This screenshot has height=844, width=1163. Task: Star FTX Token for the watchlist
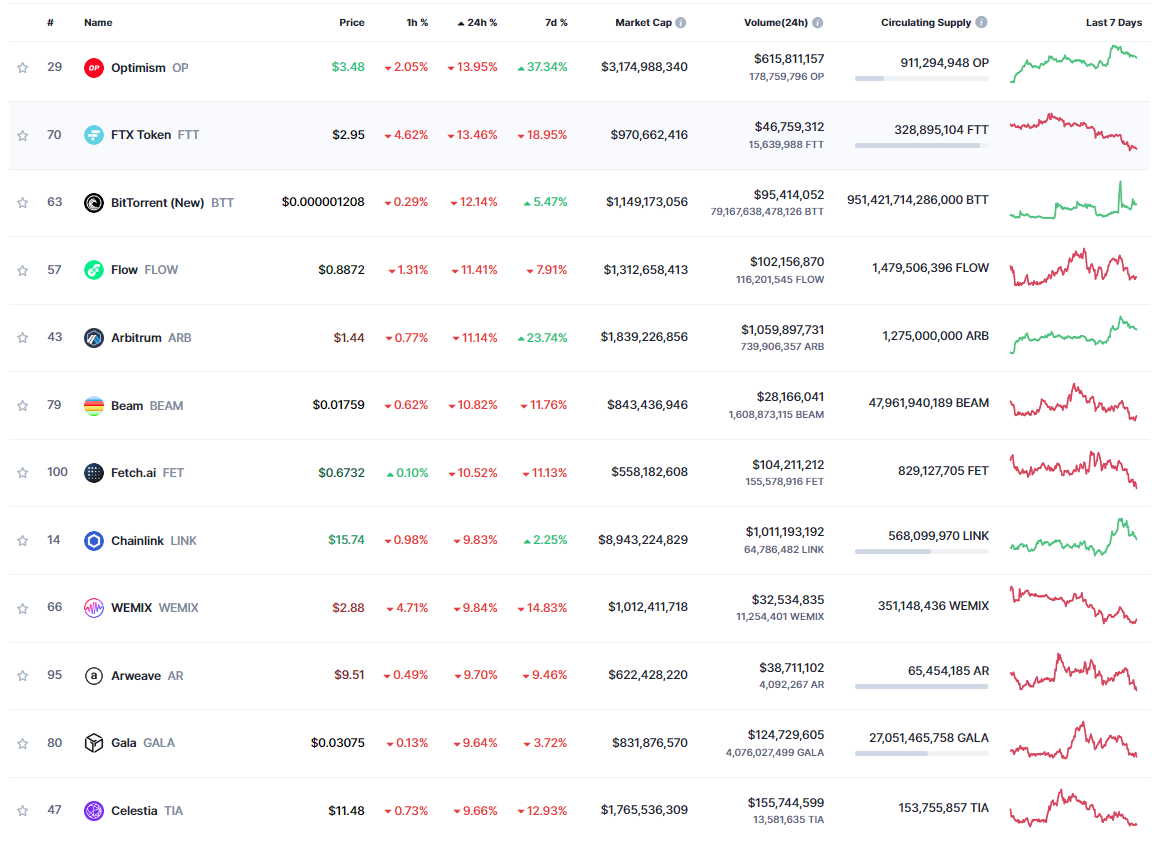pos(23,135)
